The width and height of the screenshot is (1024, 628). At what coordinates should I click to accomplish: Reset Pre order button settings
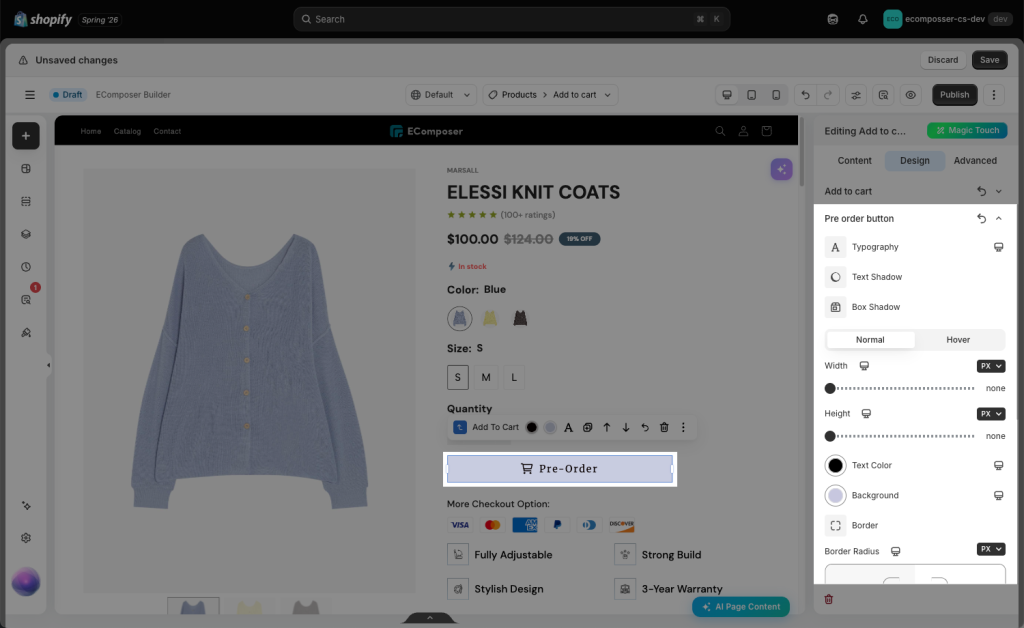coord(982,219)
